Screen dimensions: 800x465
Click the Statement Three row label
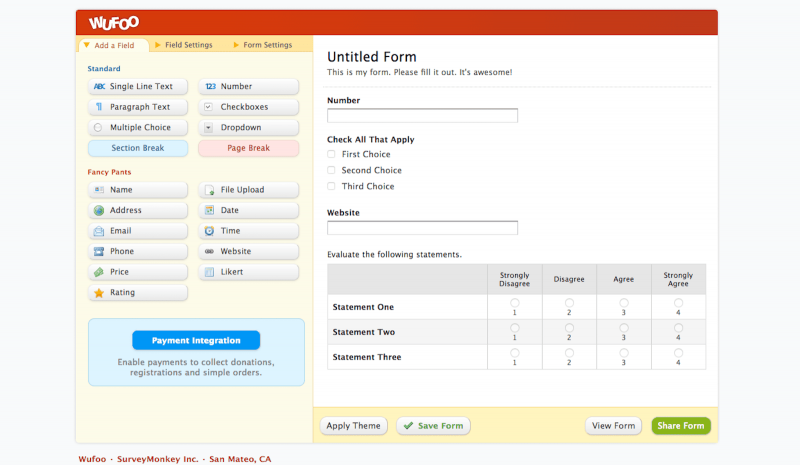tap(367, 357)
